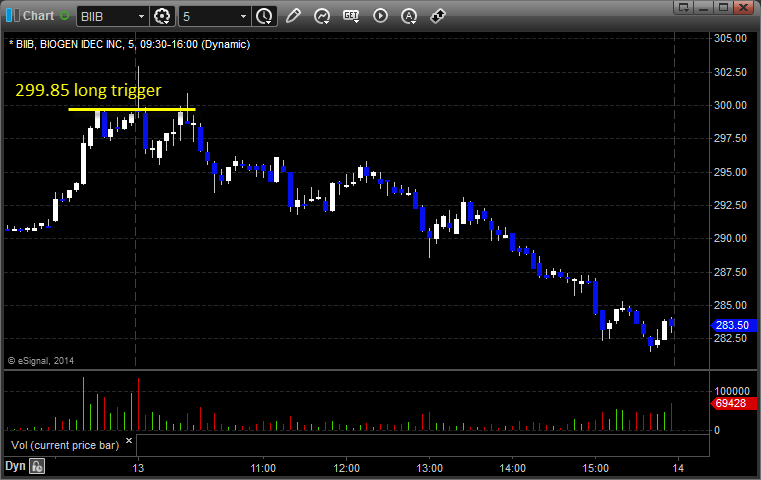
Task: Minimize the Chart window
Action: click(704, 7)
